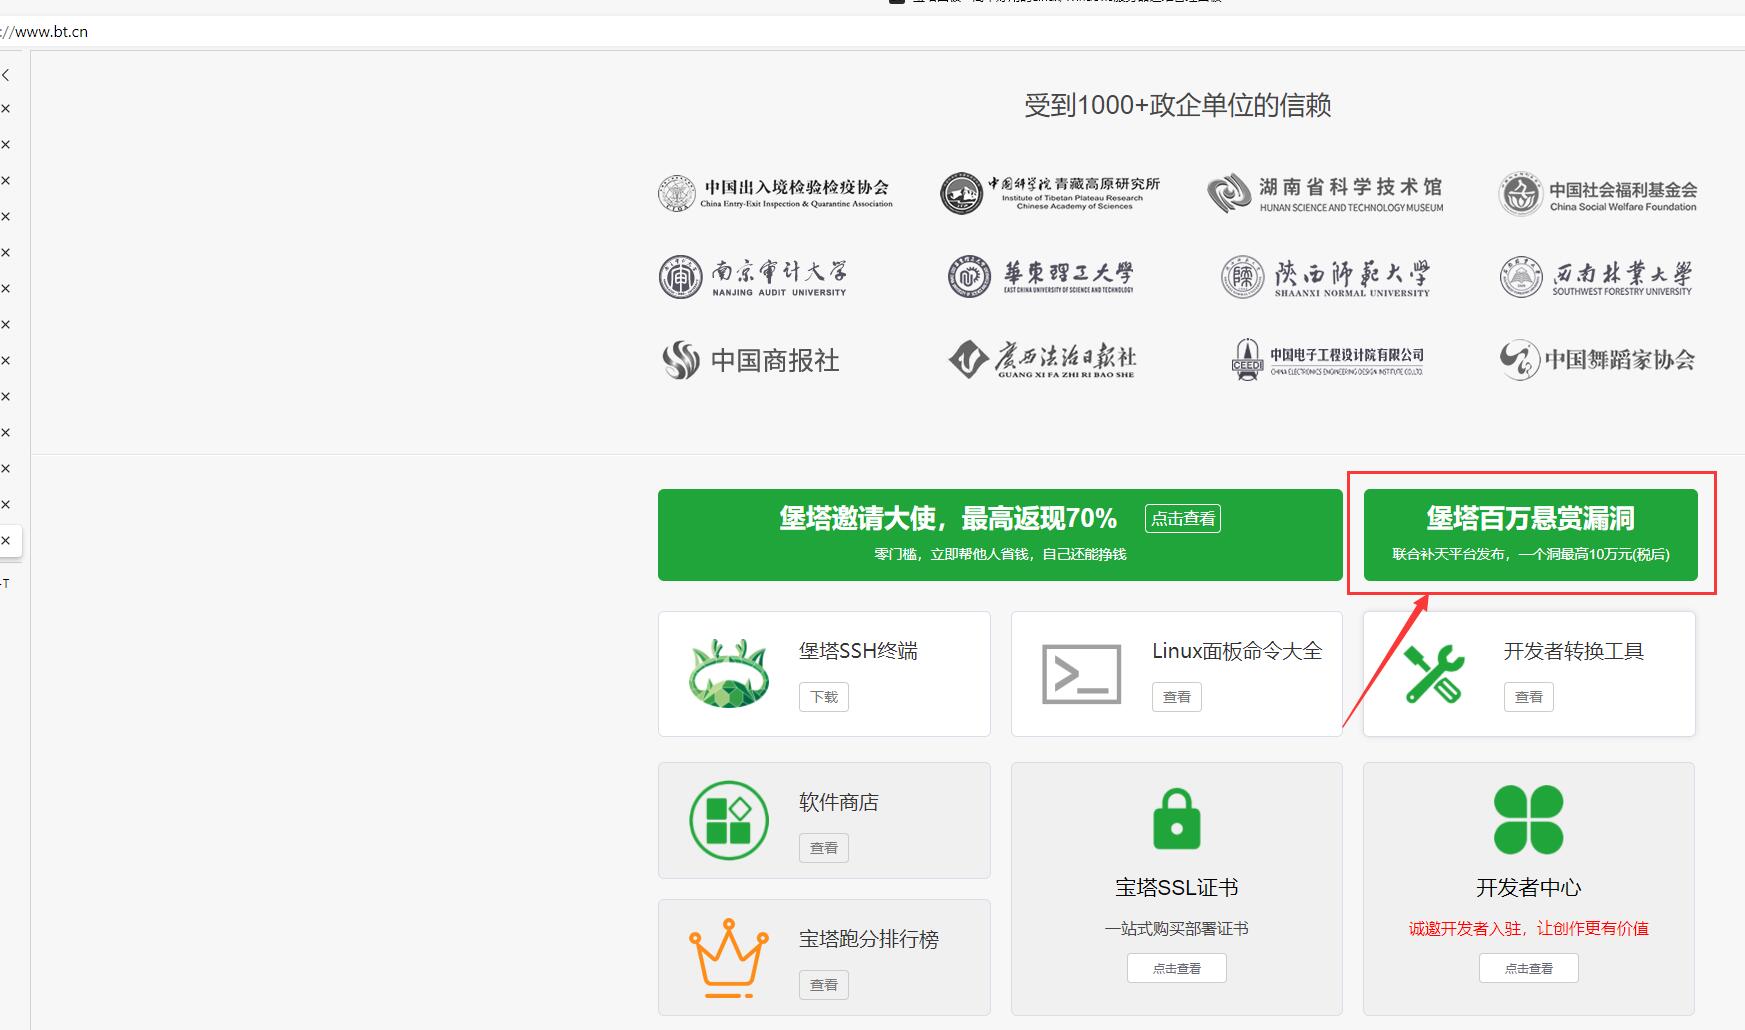Open the 开发者中心 title

click(x=1529, y=887)
